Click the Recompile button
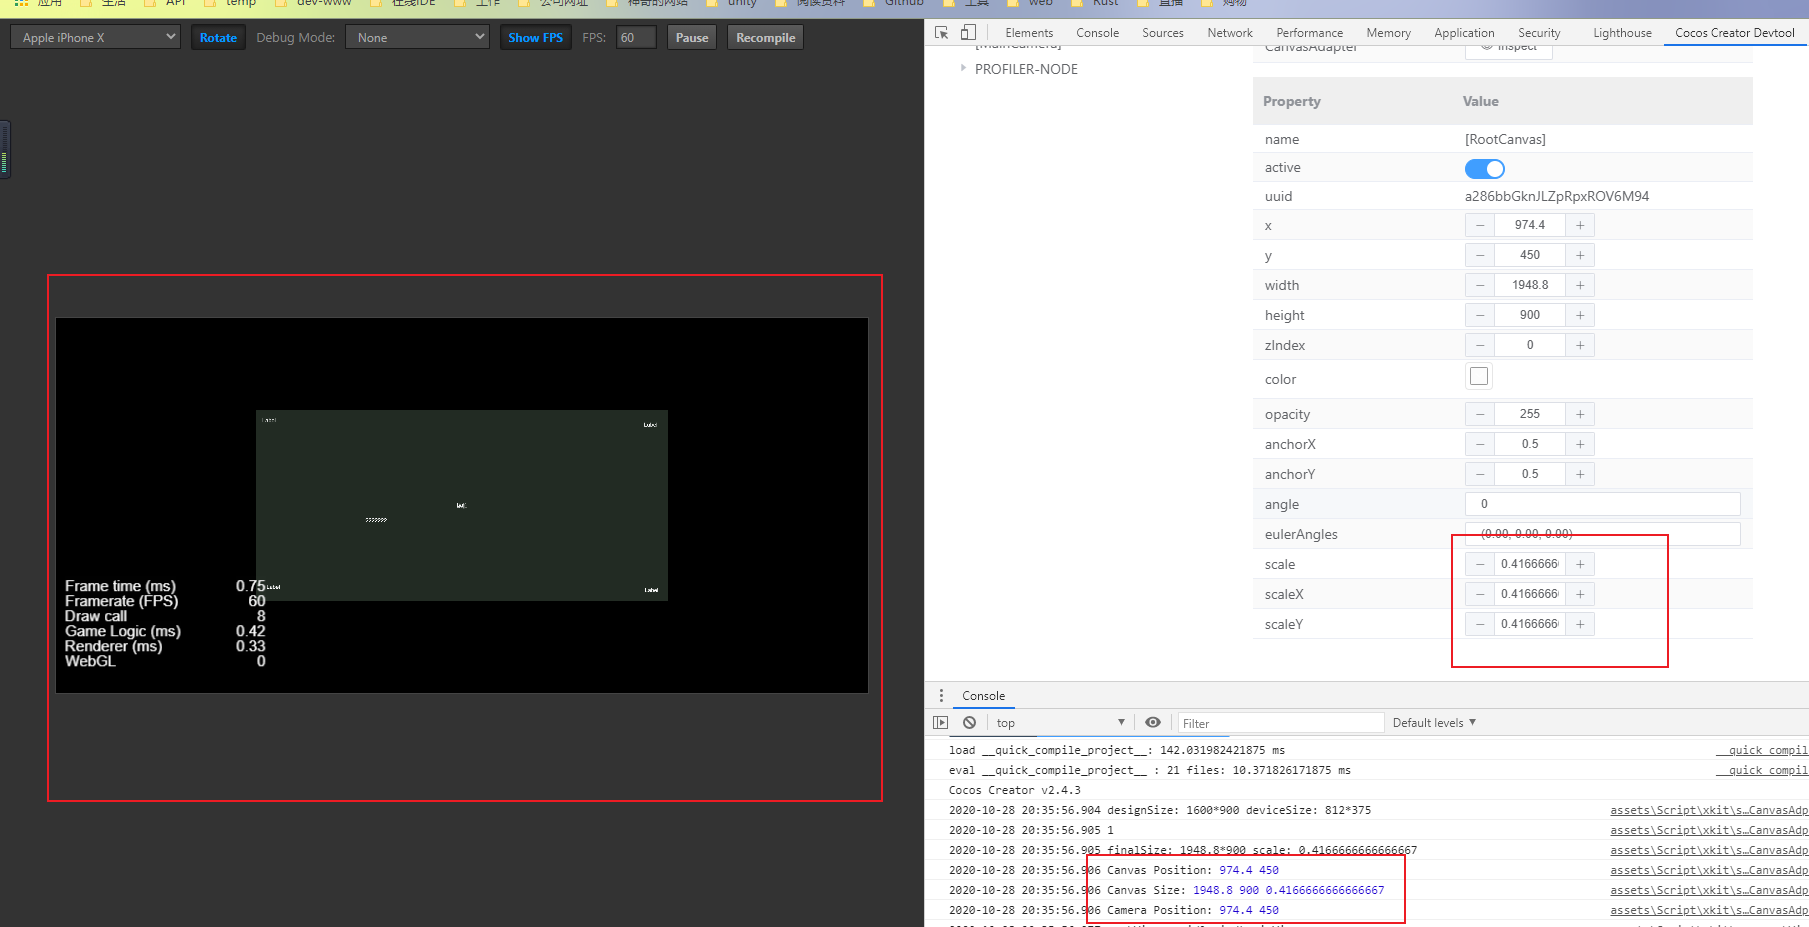Viewport: 1809px width, 927px height. pos(765,38)
